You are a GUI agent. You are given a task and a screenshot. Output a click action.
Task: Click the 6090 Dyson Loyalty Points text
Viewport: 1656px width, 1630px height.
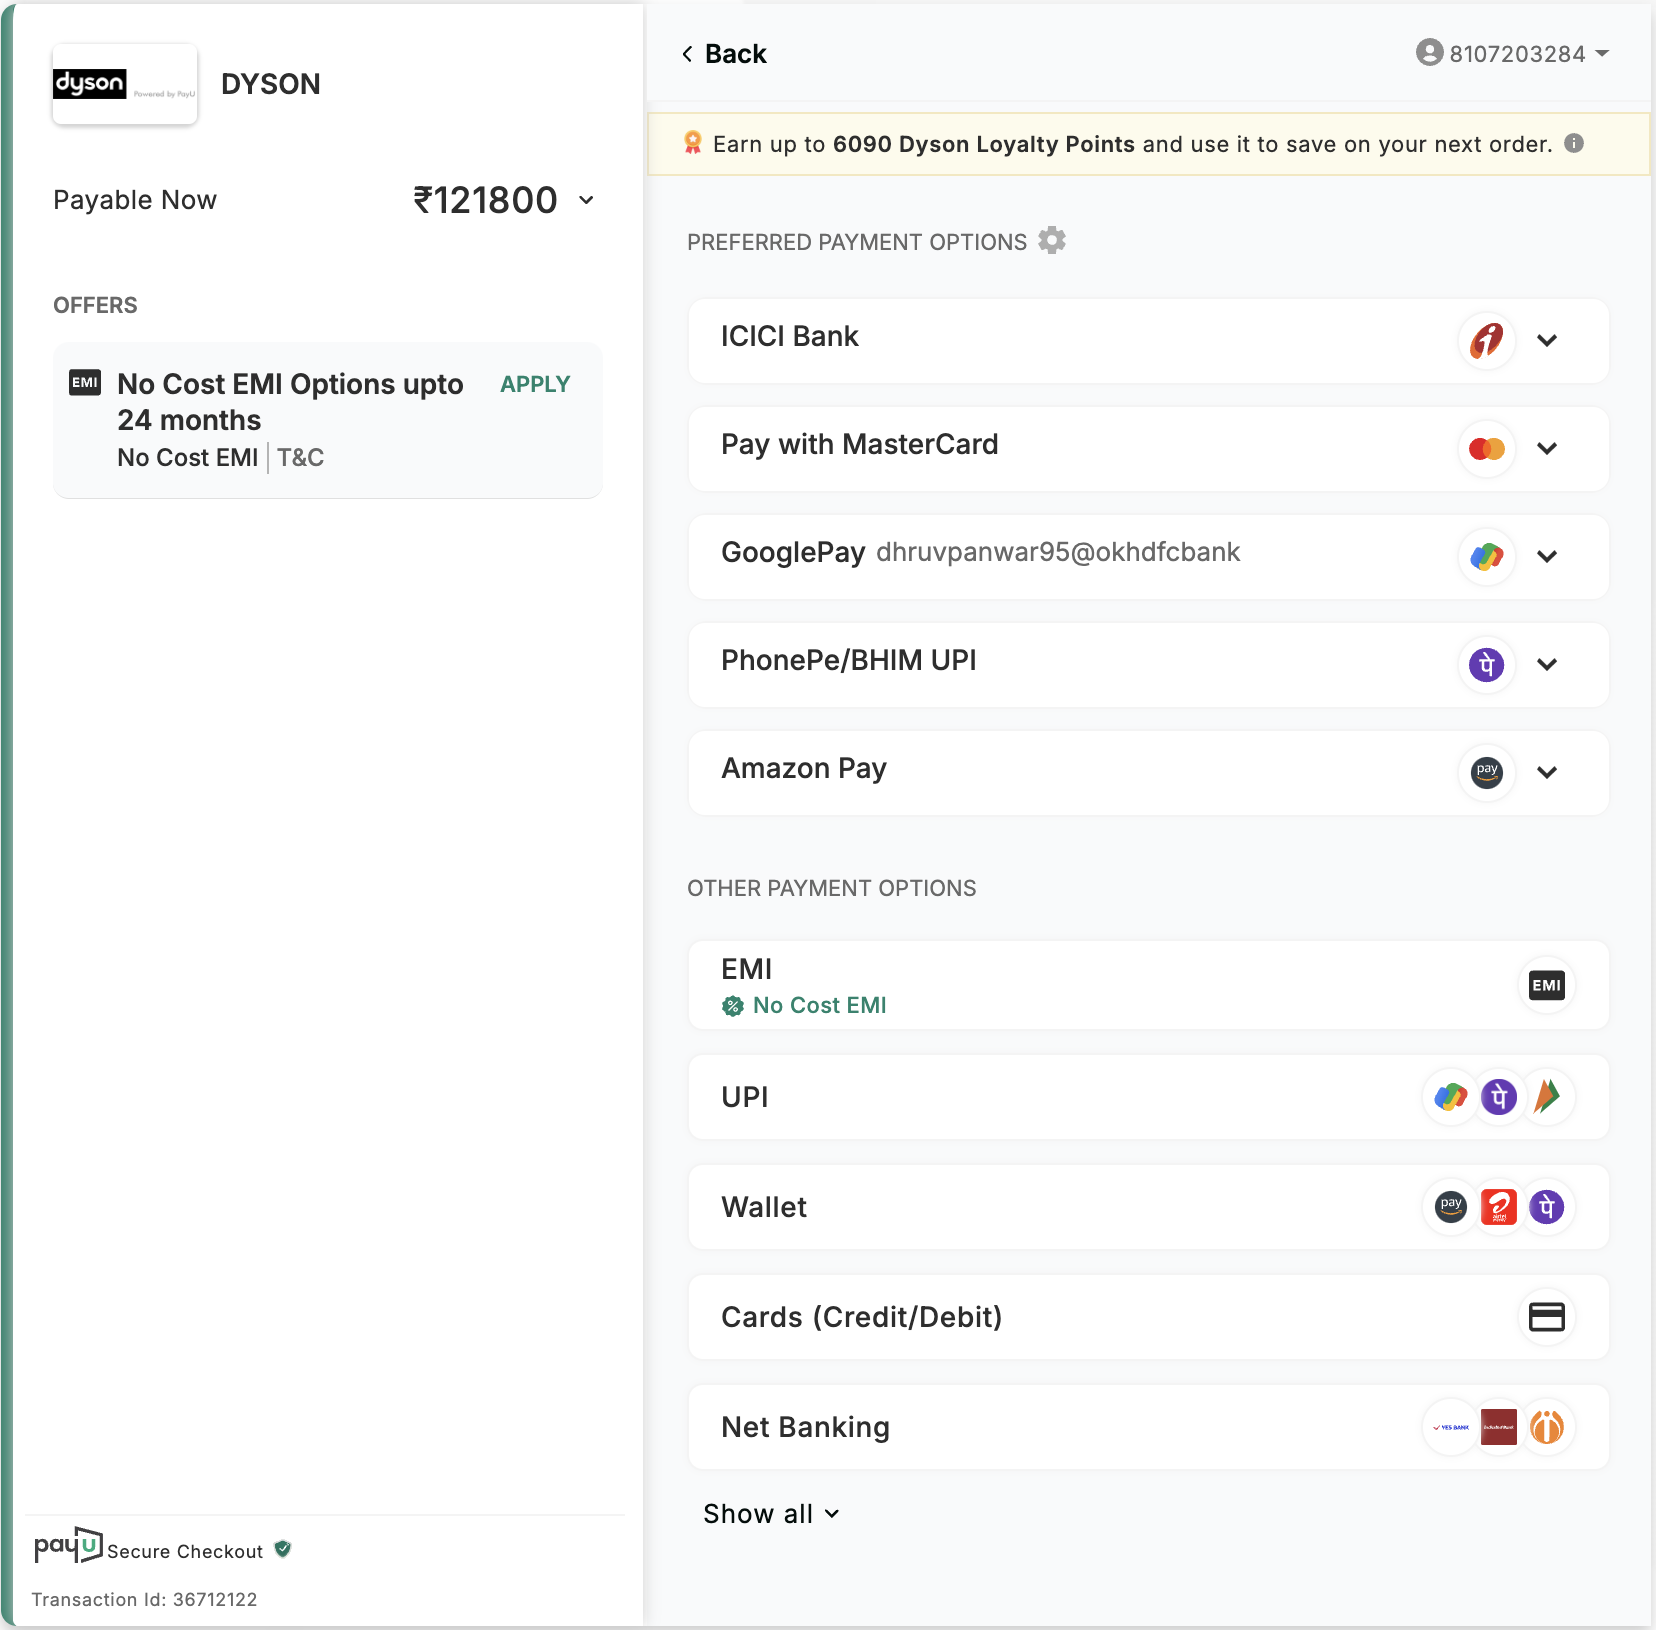(984, 144)
